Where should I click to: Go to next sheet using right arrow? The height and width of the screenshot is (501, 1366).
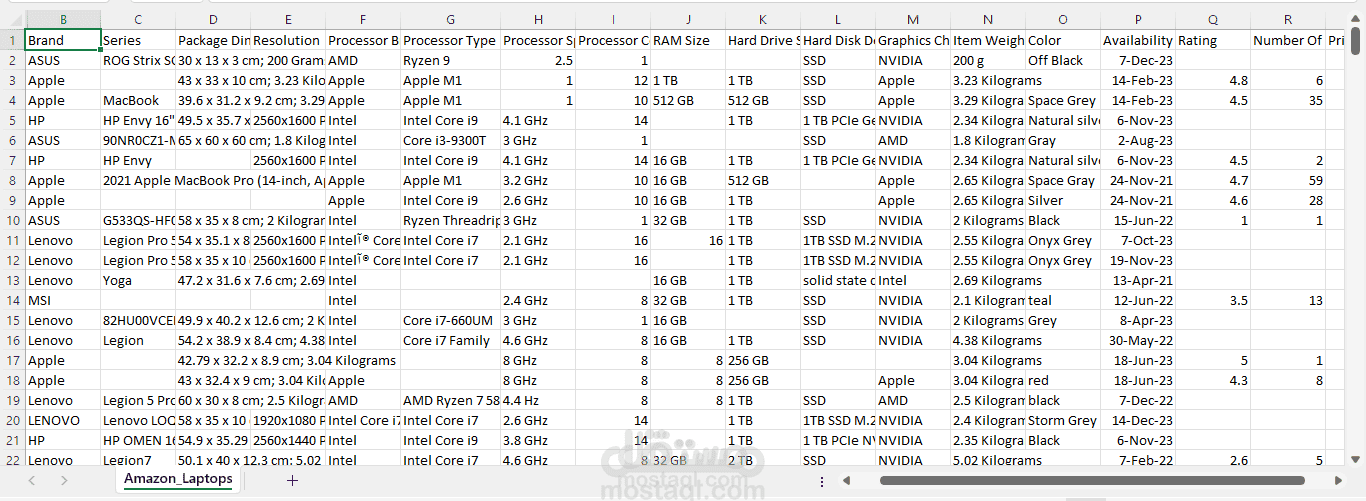[x=64, y=480]
